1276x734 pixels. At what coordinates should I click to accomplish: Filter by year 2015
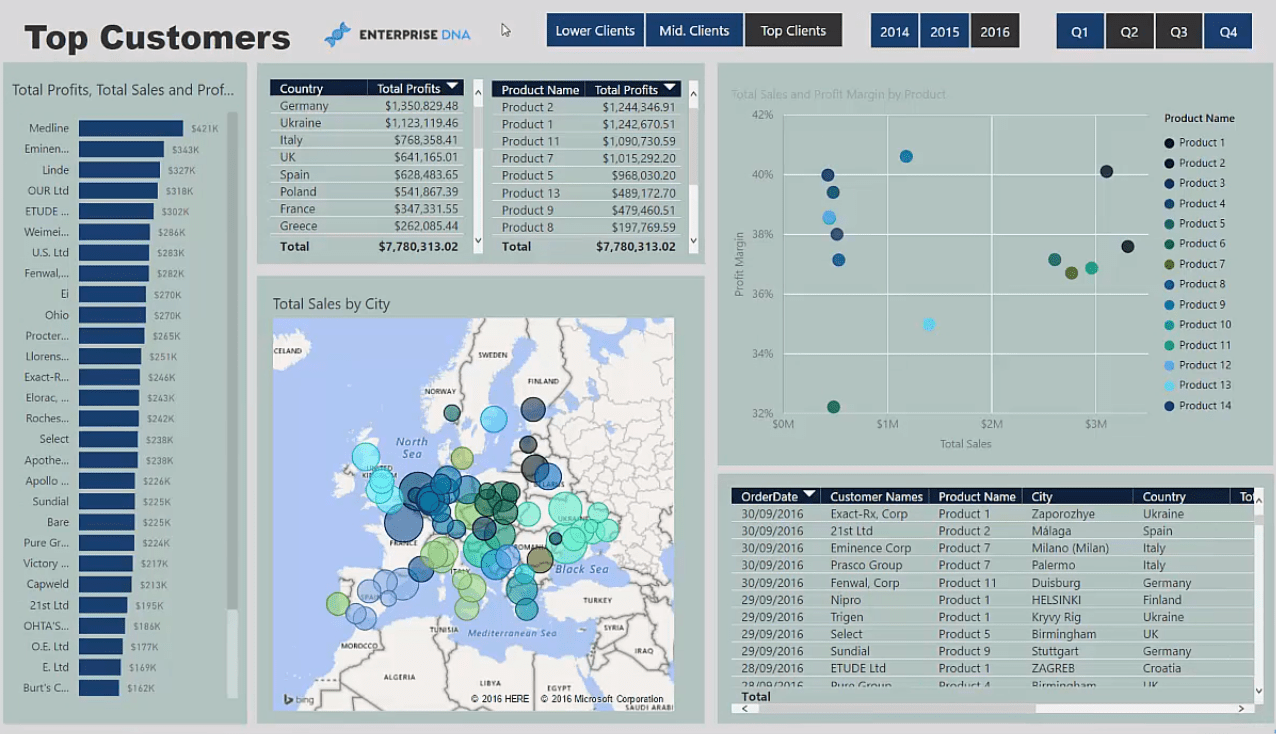945,31
